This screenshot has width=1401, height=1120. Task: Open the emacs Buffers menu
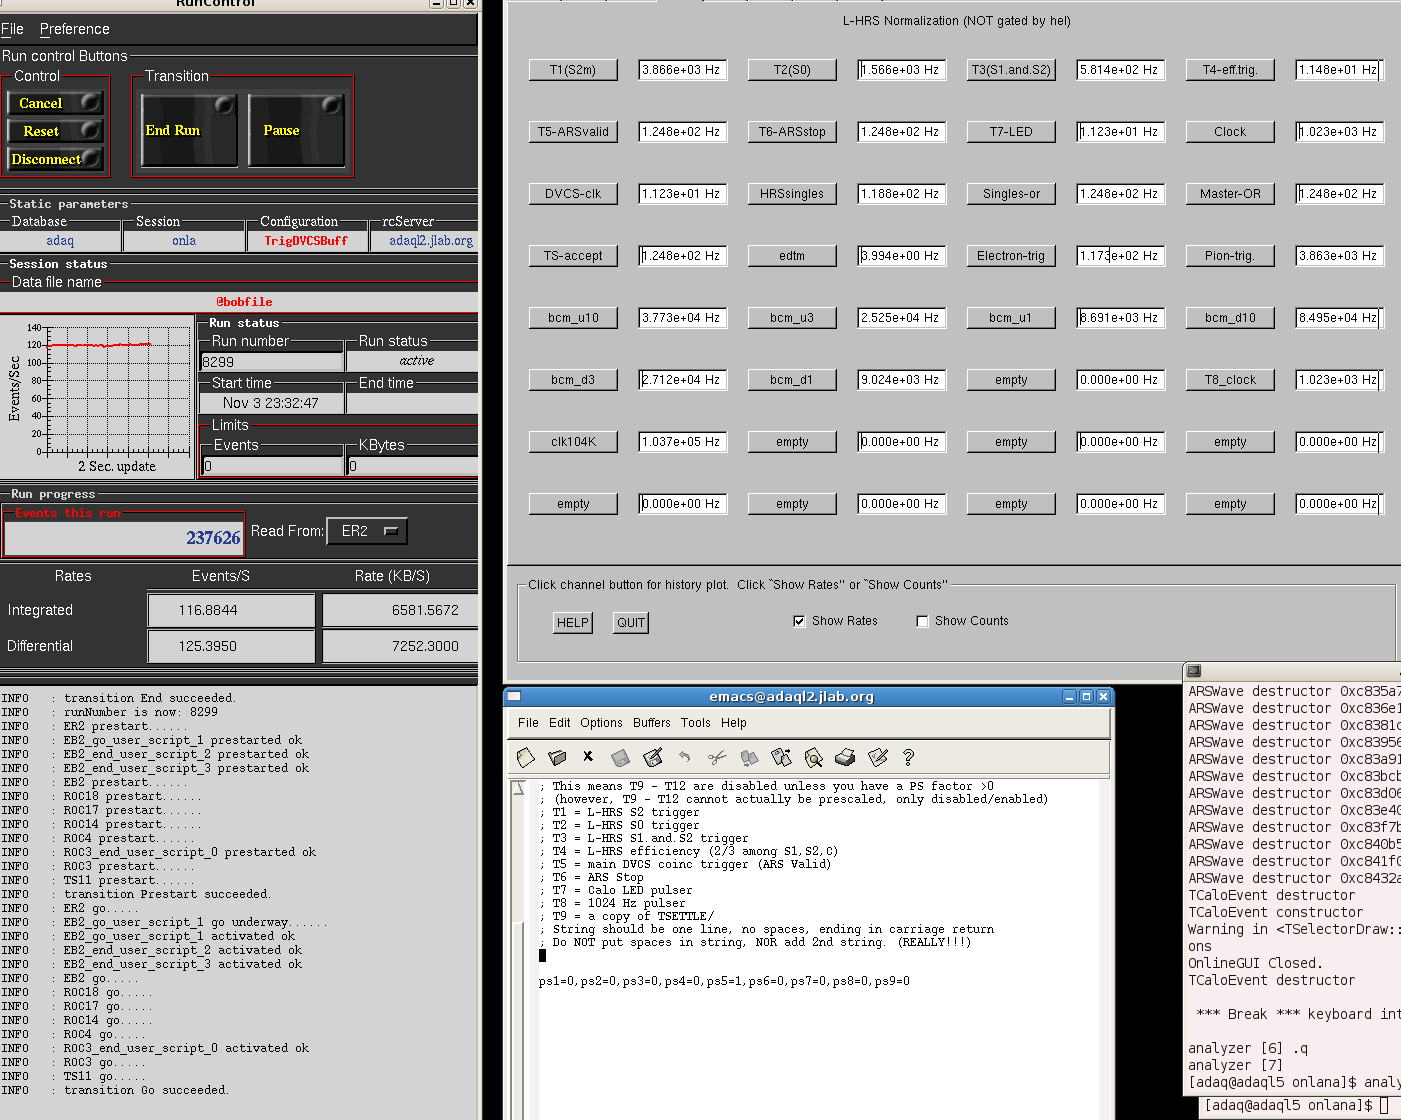click(x=652, y=723)
